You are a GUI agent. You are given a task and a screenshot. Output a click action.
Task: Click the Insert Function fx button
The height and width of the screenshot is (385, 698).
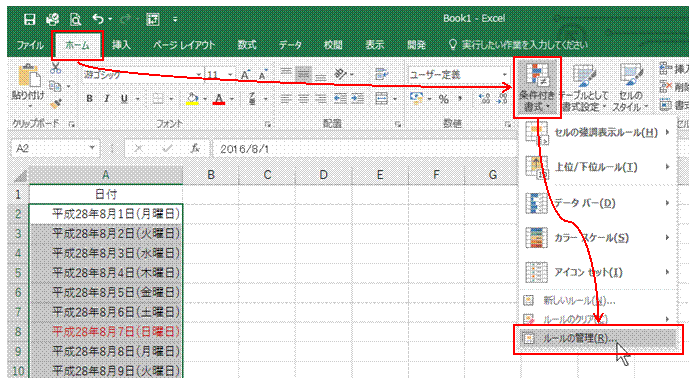195,149
